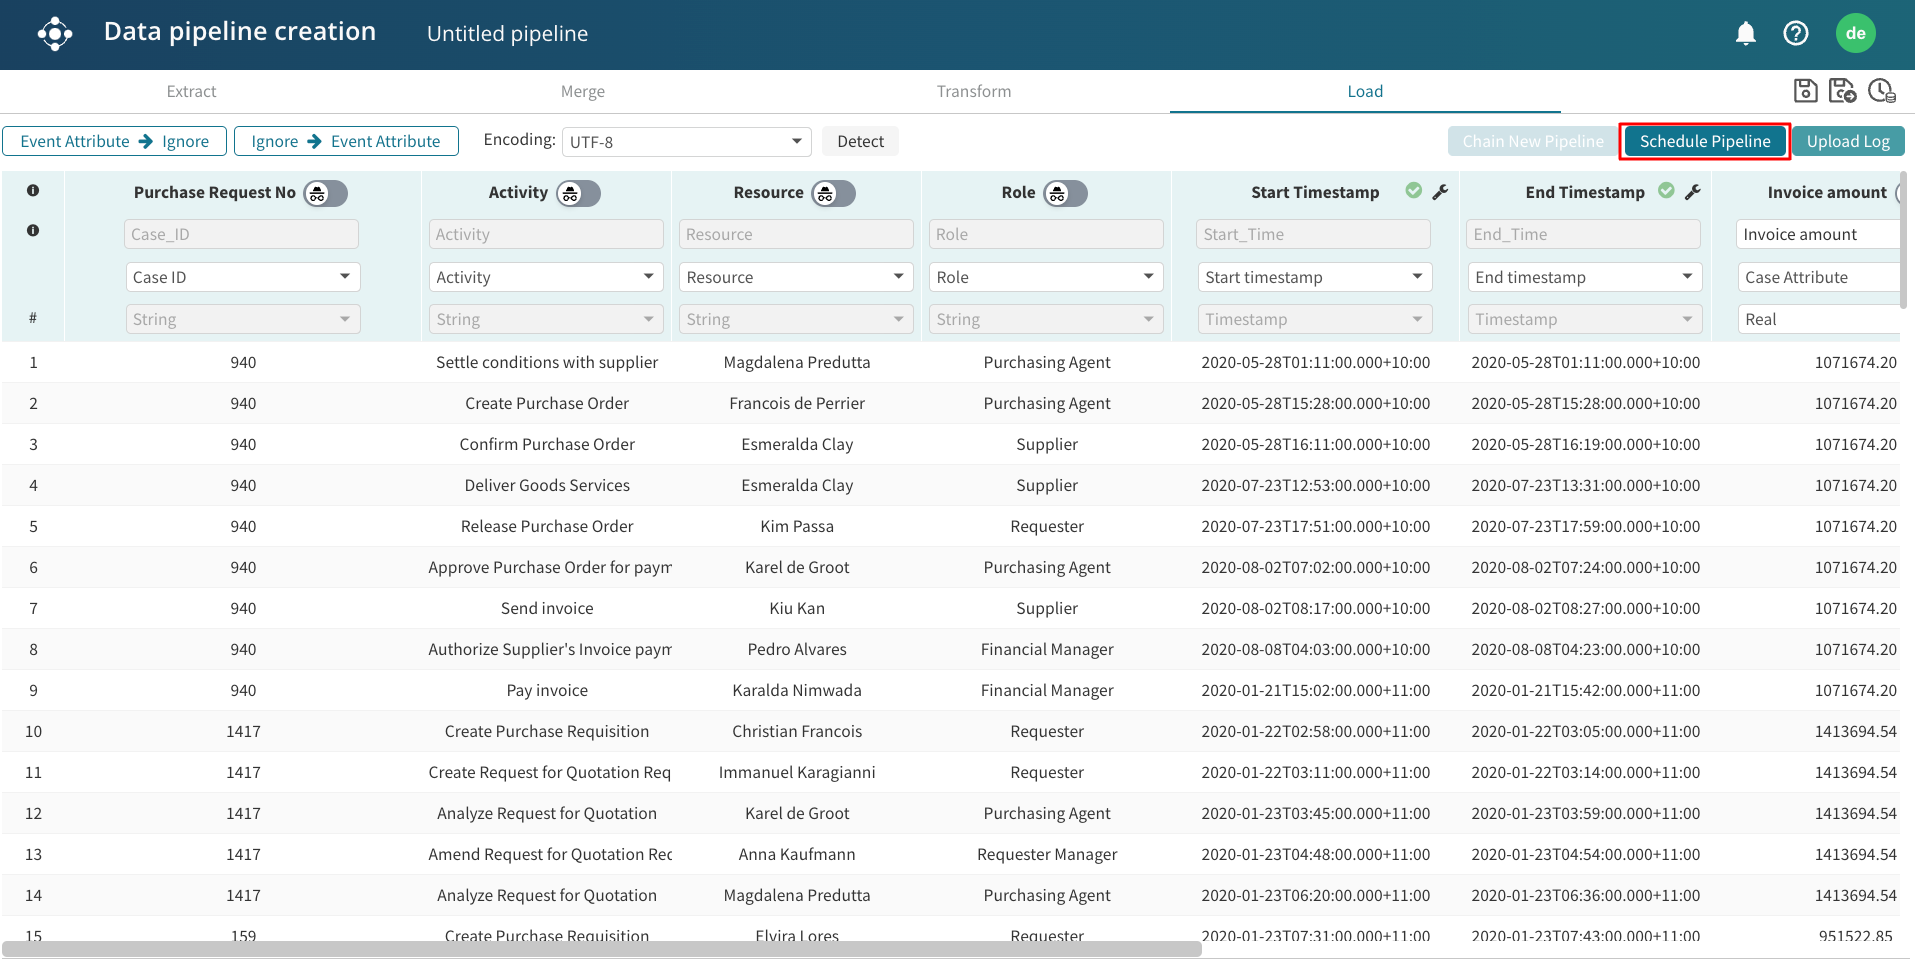
Task: Toggle anonymization for Purchase Request No
Action: click(x=326, y=194)
